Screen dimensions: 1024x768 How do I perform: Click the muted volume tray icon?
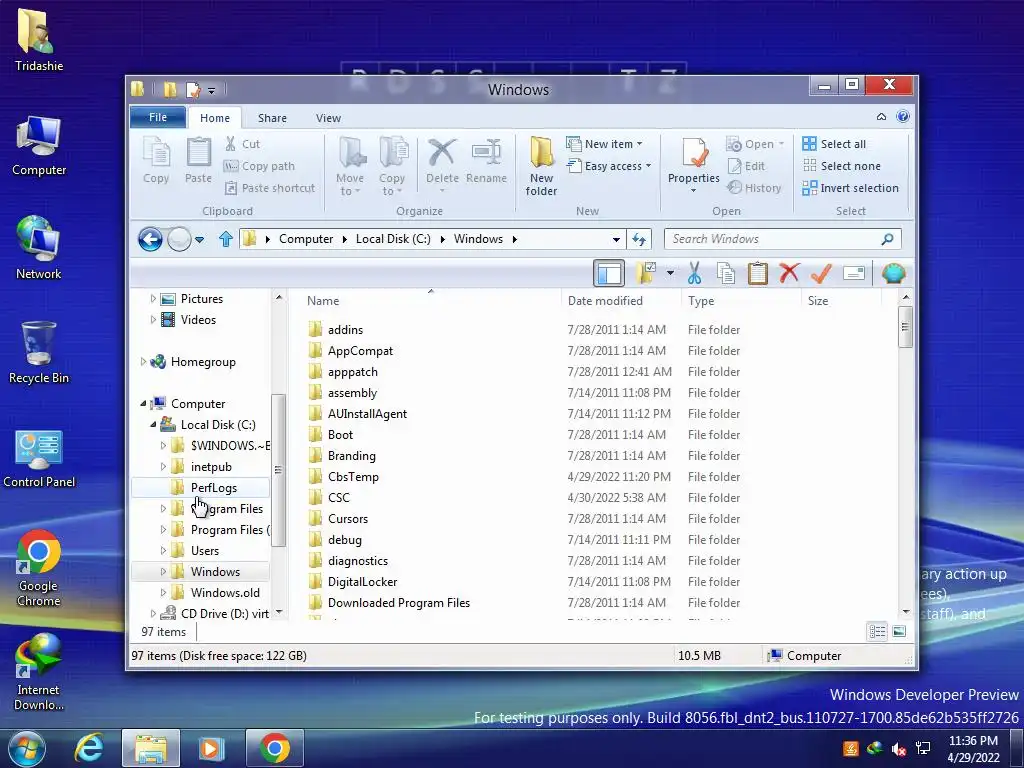[899, 748]
